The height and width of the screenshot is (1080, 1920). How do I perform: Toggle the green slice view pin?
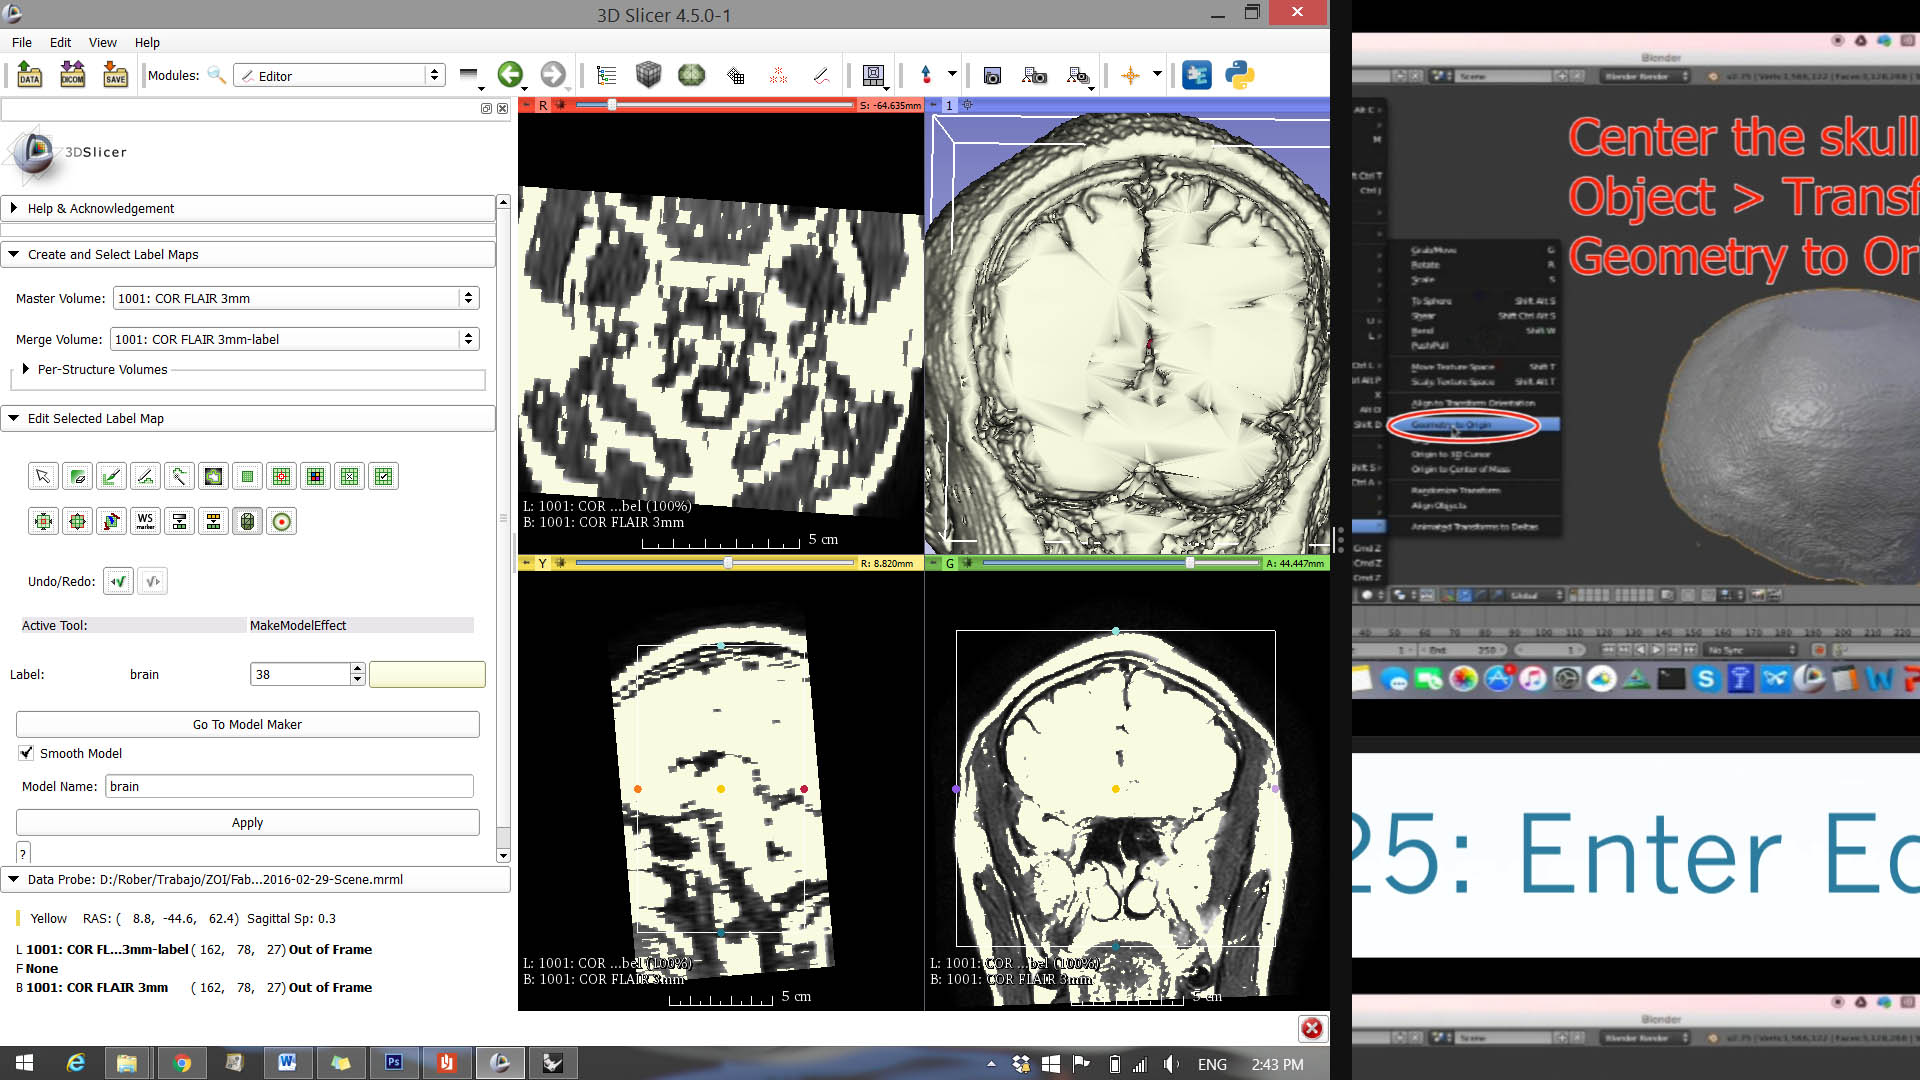pos(933,563)
